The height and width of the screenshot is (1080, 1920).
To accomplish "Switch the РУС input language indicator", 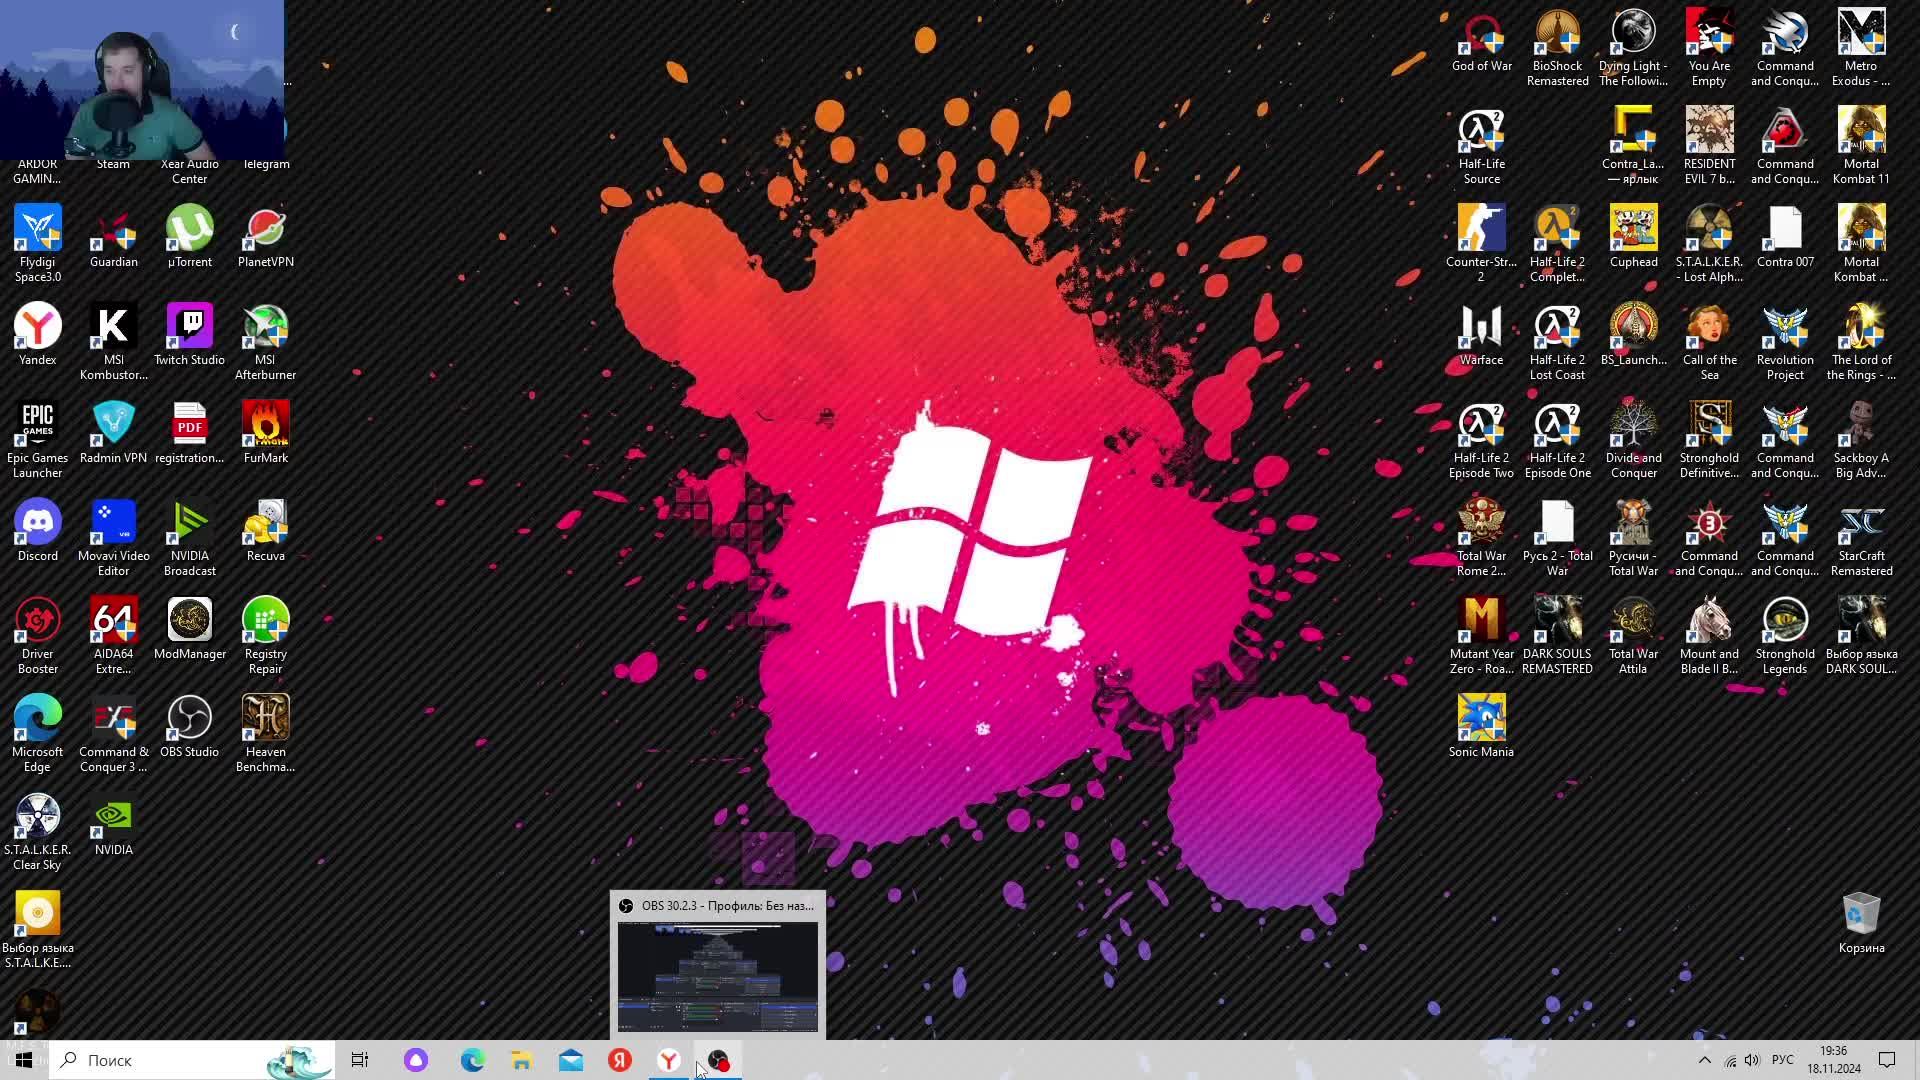I will click(1782, 1060).
